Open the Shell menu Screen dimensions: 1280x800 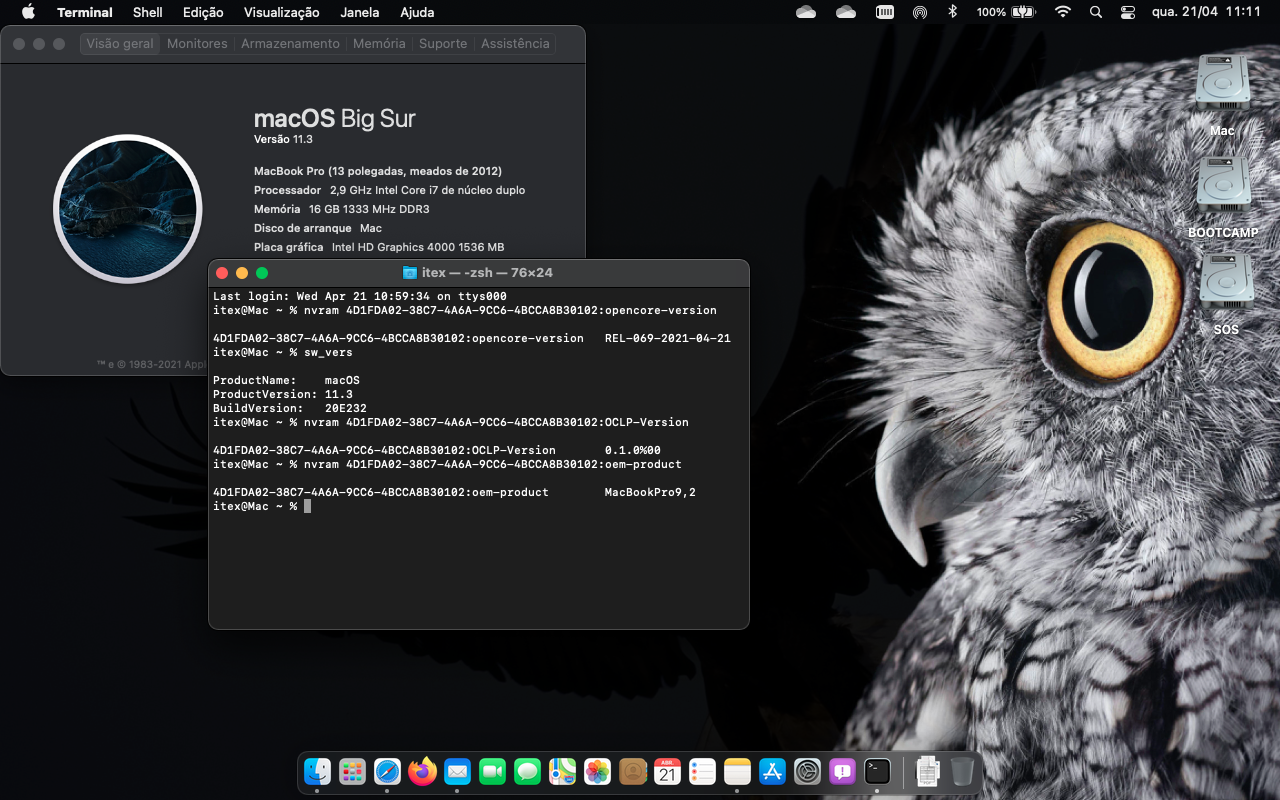tap(147, 12)
